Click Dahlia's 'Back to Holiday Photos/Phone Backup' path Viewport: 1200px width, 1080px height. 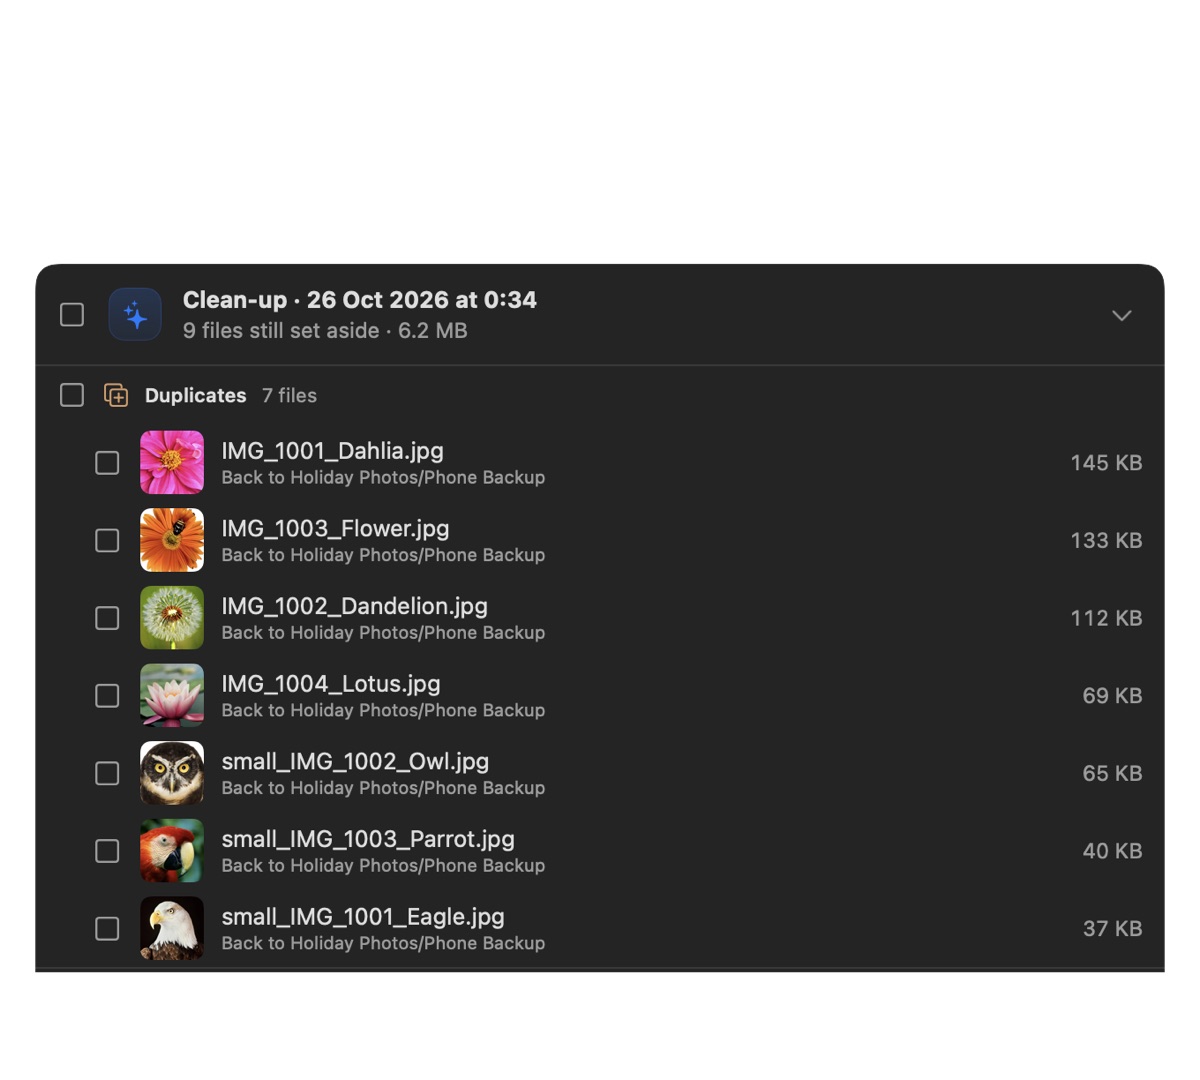tap(383, 478)
